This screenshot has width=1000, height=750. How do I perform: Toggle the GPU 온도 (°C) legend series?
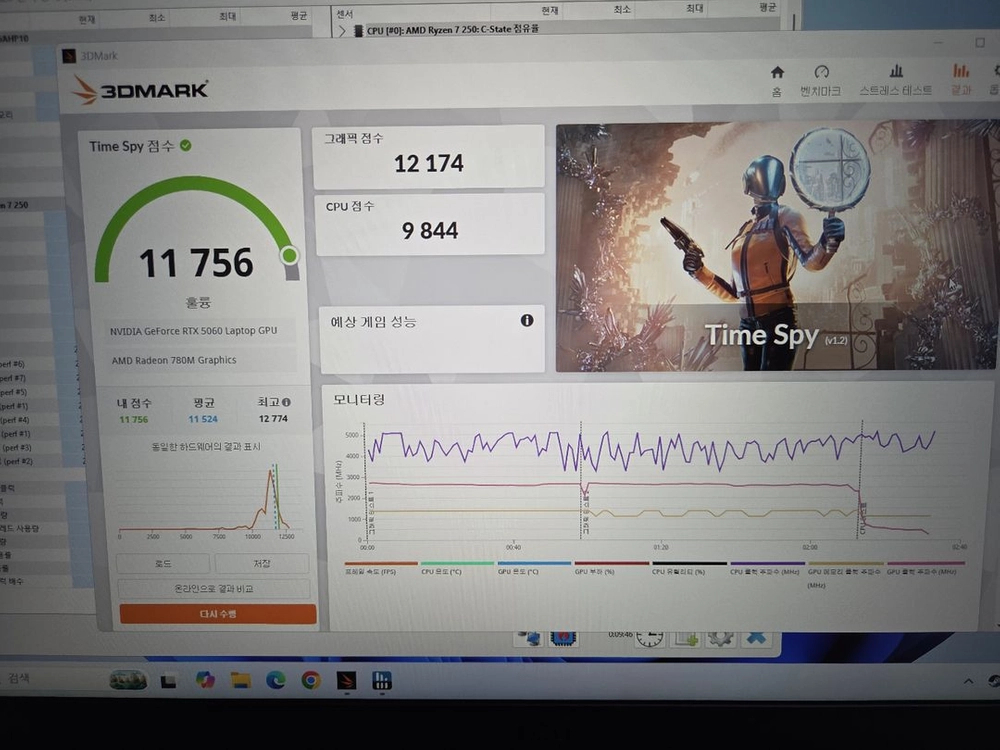point(534,568)
